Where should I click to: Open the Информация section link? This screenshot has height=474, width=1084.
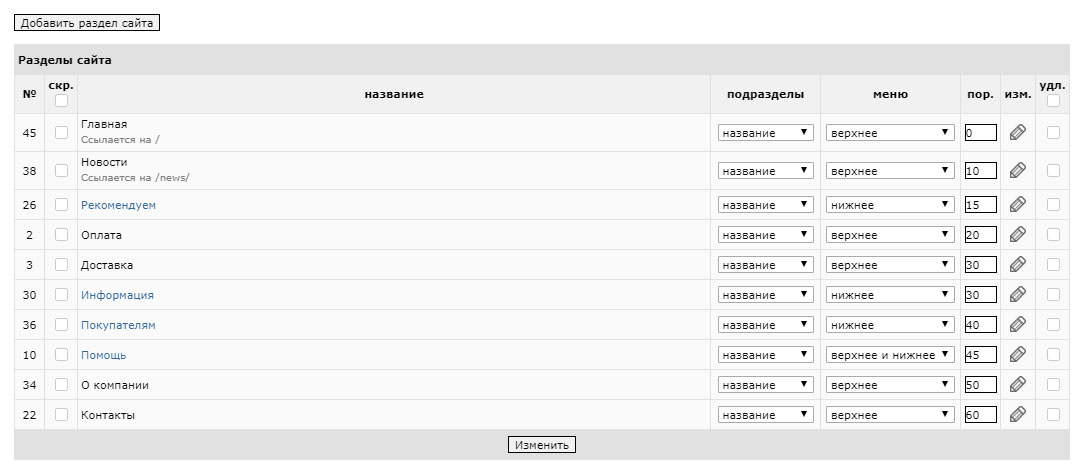[117, 295]
